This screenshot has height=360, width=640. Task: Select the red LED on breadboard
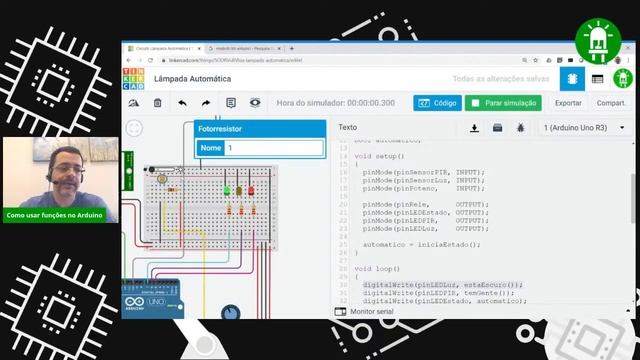251,190
